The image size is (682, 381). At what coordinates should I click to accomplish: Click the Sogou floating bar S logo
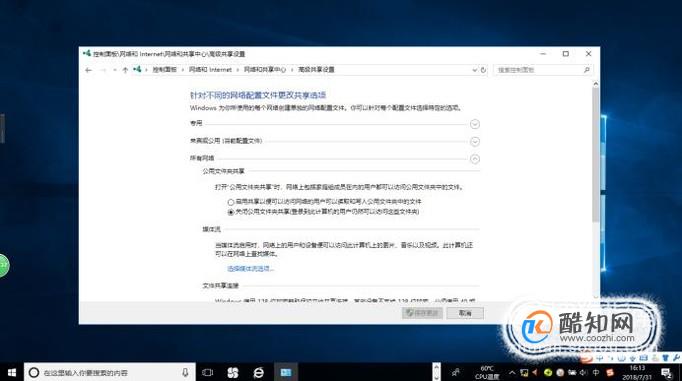(587, 358)
